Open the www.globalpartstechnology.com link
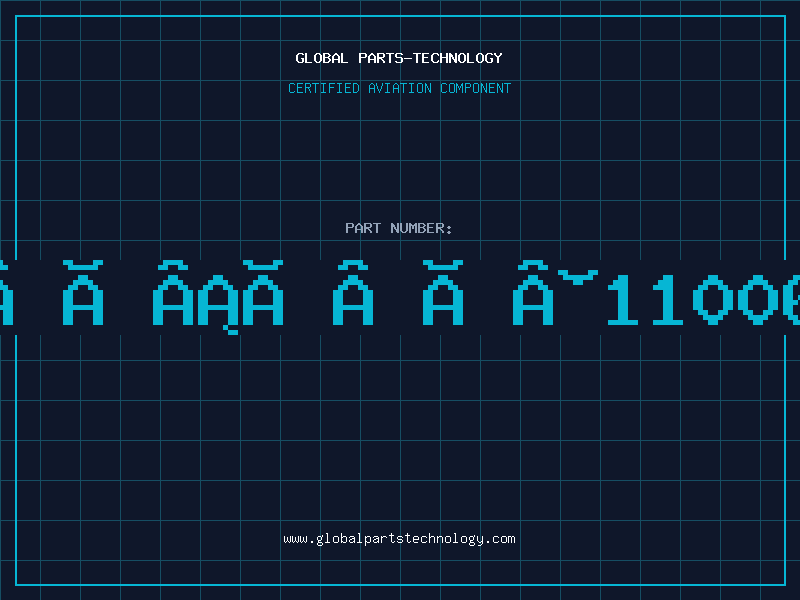The height and width of the screenshot is (600, 800). coord(399,539)
